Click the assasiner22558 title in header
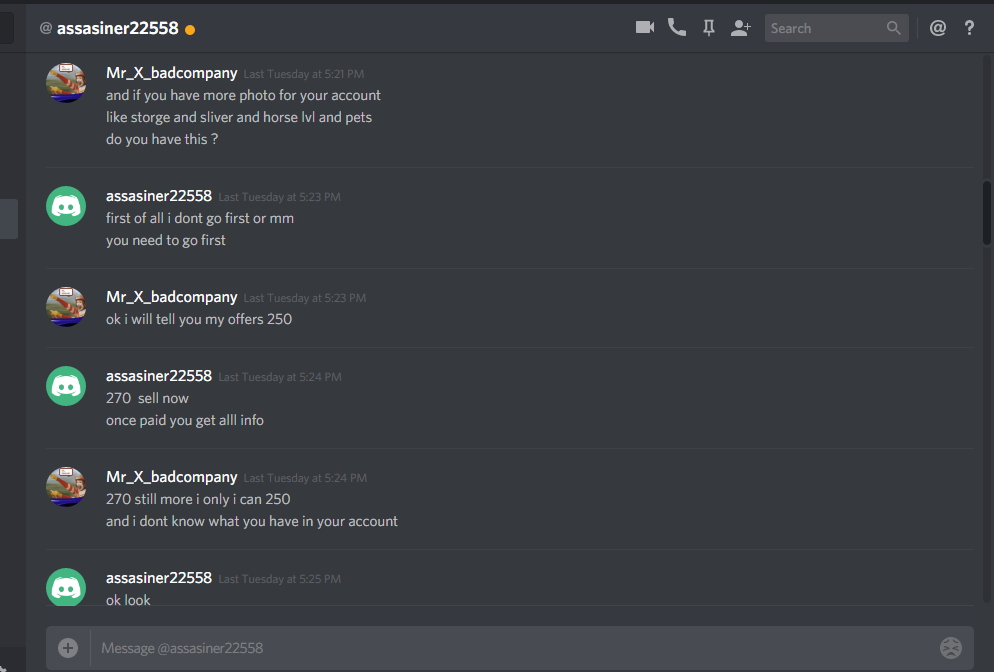 pos(117,29)
